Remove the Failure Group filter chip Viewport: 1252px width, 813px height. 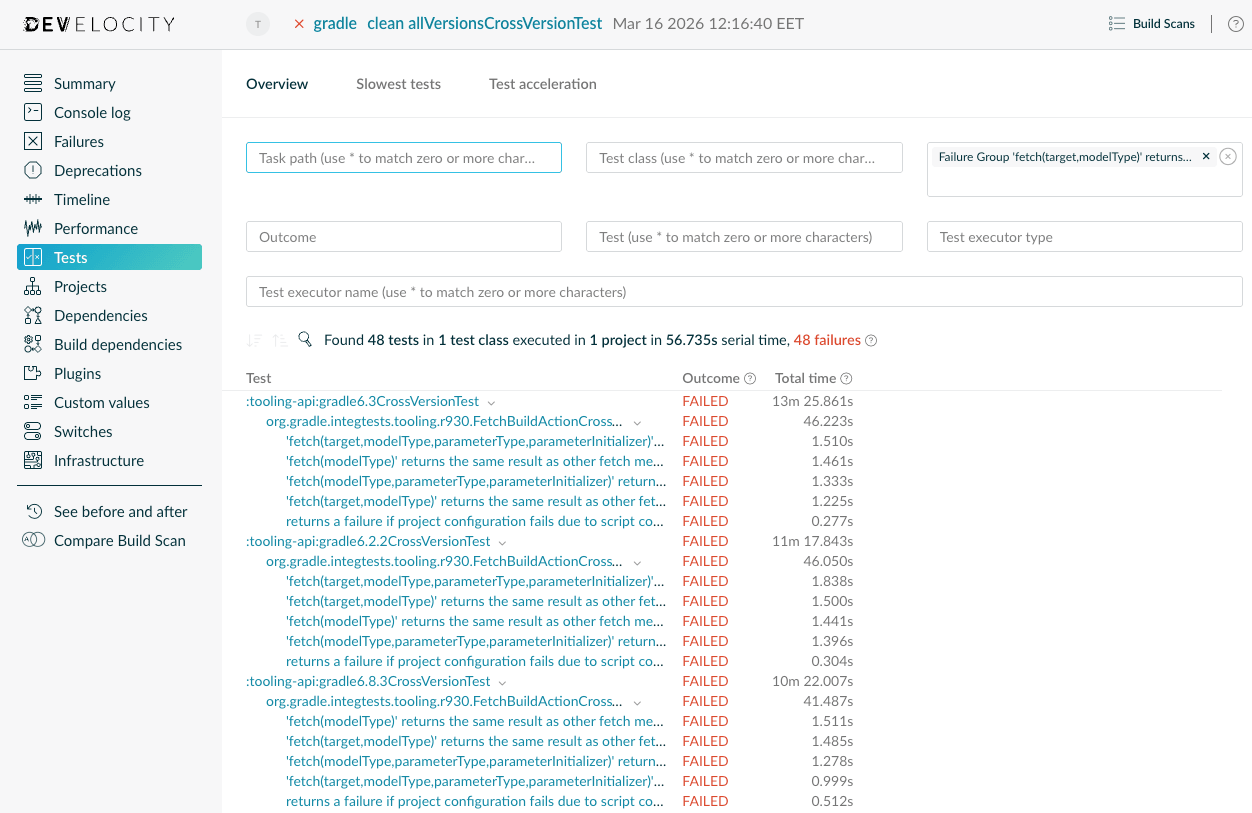click(1206, 156)
